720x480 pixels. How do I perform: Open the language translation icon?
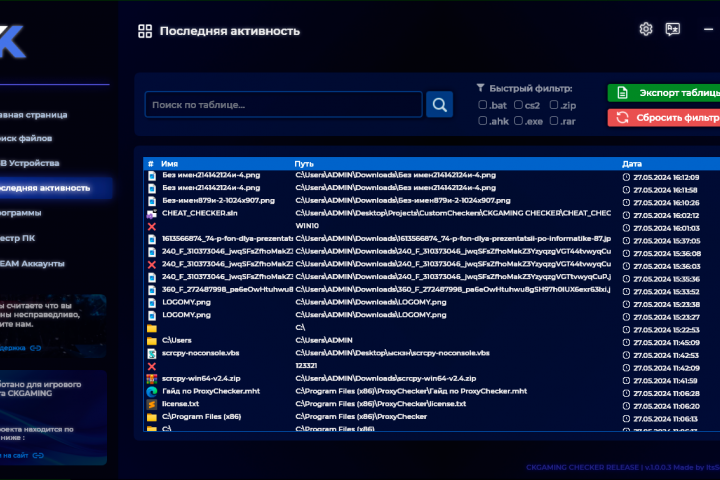pyautogui.click(x=672, y=29)
